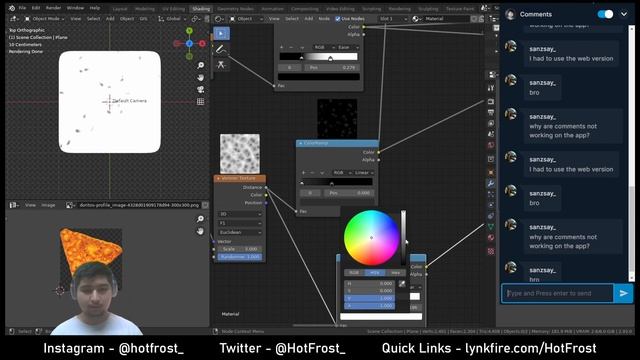
Task: Open the Voronoi Euclidean distance dropdown
Action: point(240,232)
